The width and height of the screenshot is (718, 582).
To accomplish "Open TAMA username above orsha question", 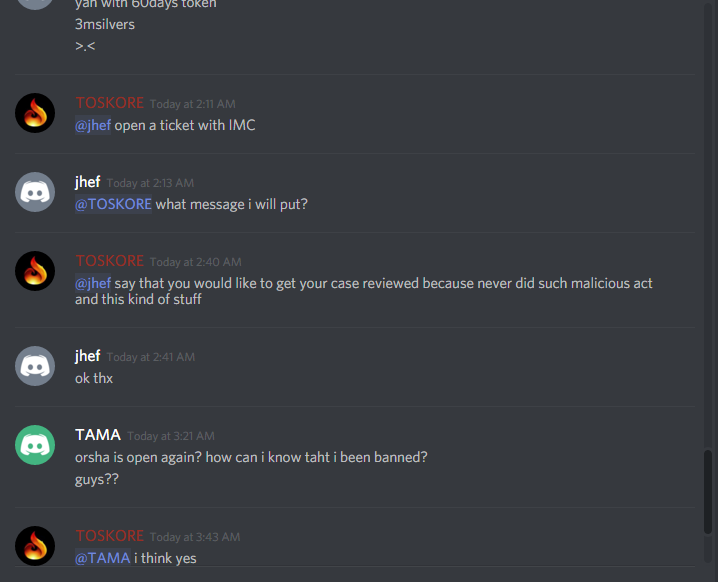I will click(98, 435).
